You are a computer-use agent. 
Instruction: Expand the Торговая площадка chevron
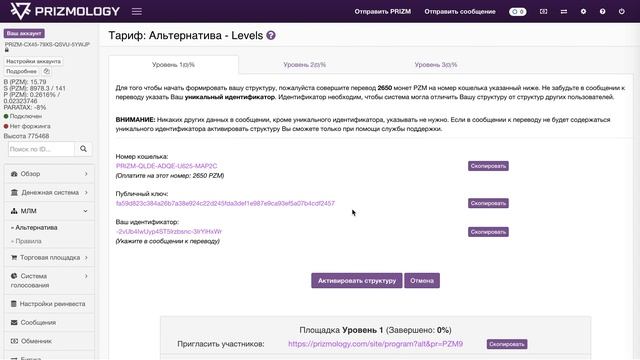pyautogui.click(x=86, y=258)
